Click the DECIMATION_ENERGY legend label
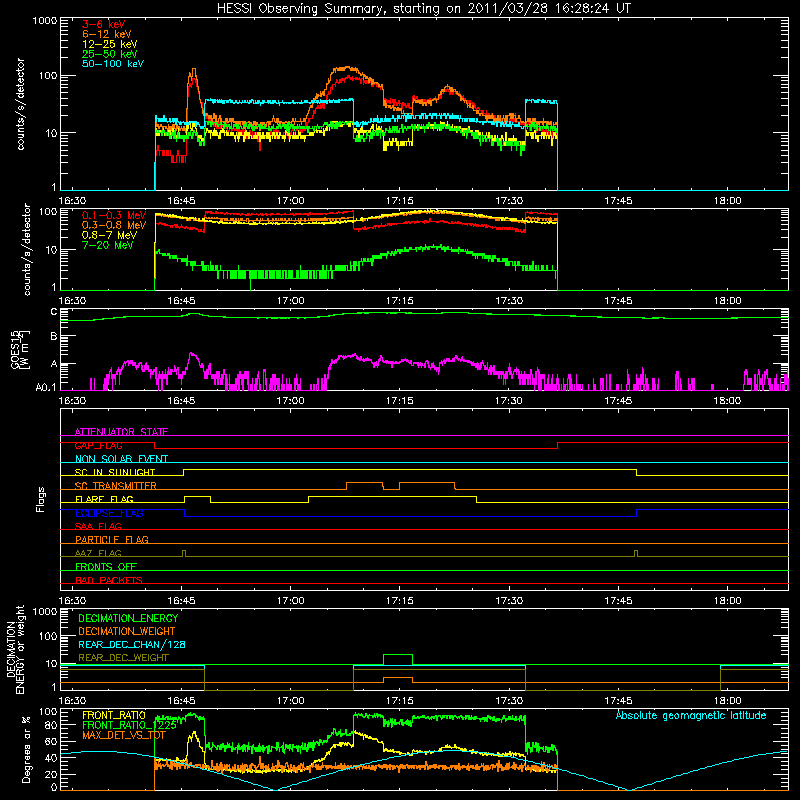Image resolution: width=800 pixels, height=800 pixels. (x=128, y=618)
